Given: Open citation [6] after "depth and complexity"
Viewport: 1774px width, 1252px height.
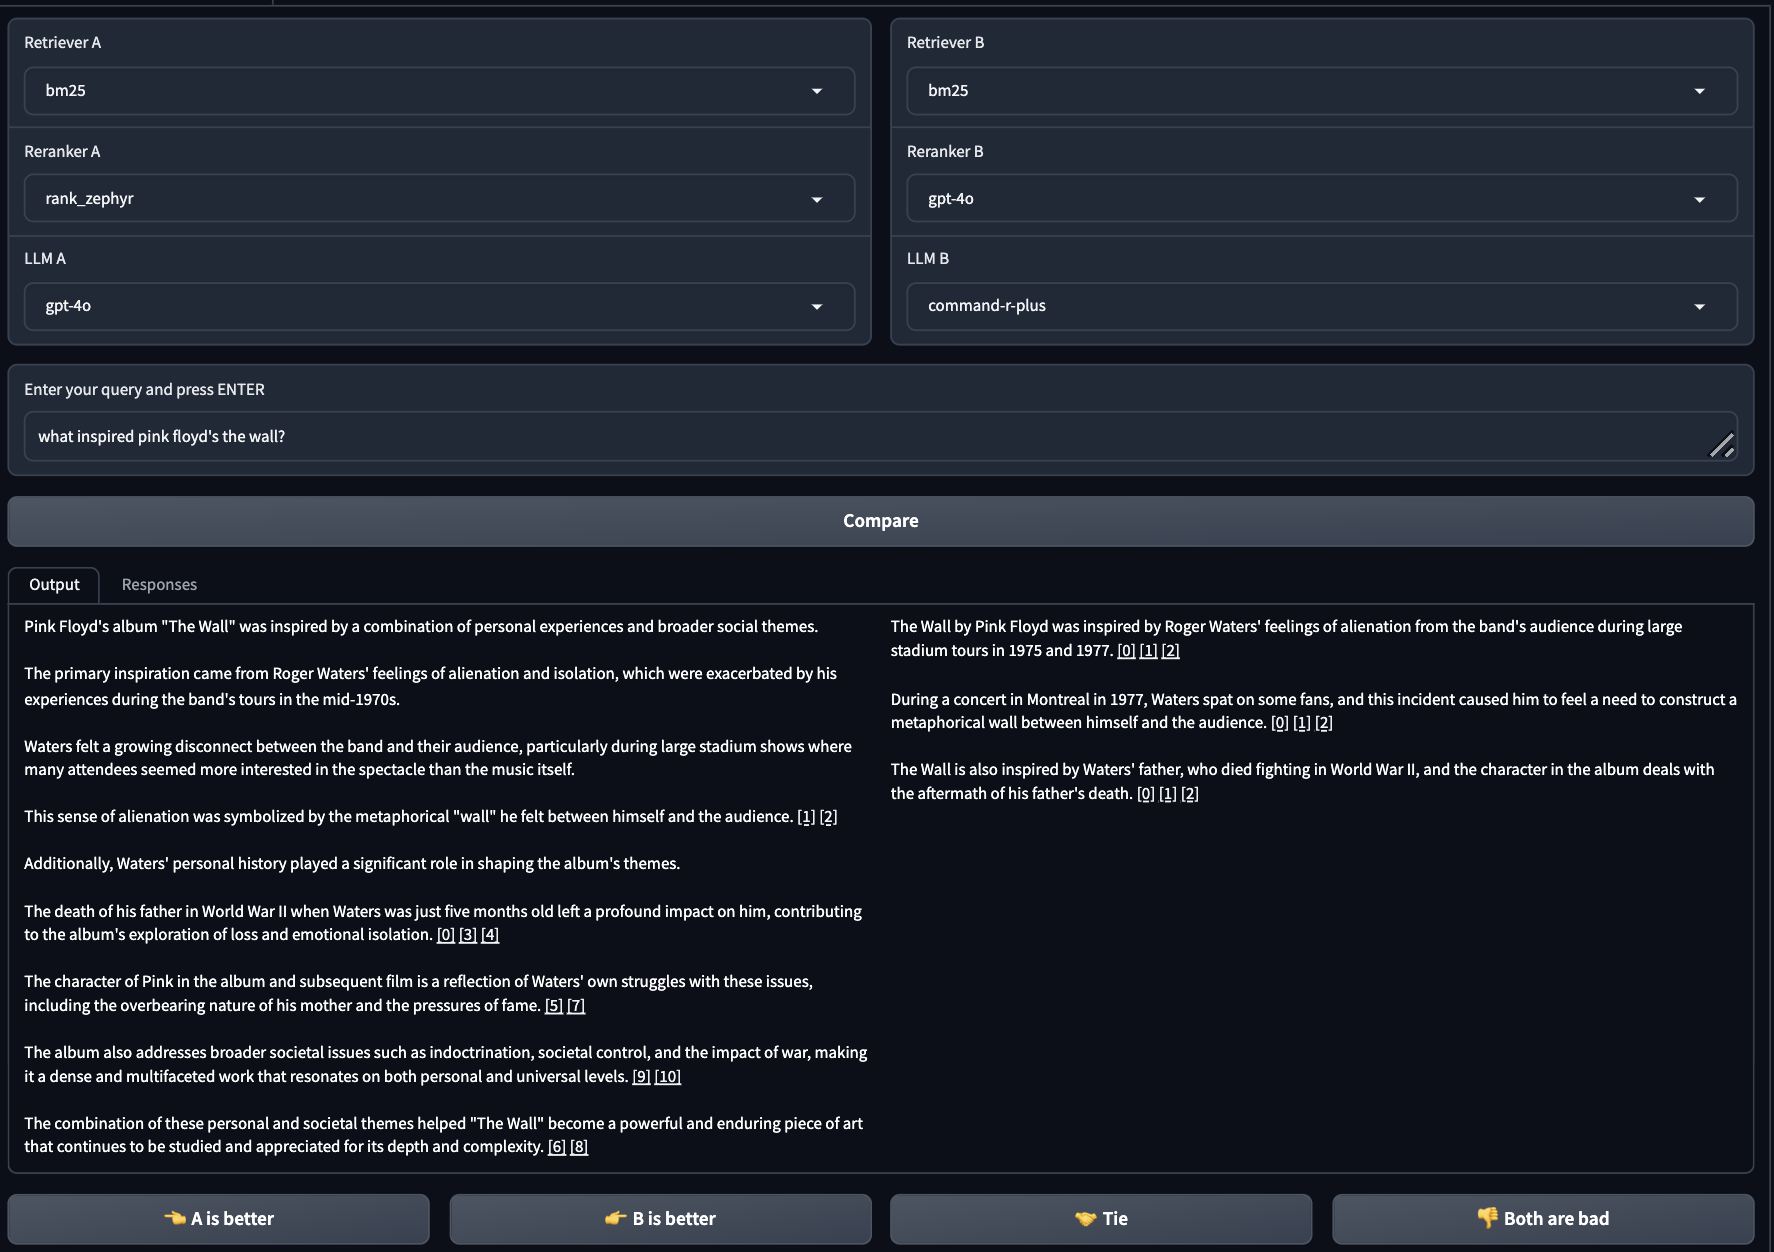Looking at the screenshot, I should point(557,1147).
